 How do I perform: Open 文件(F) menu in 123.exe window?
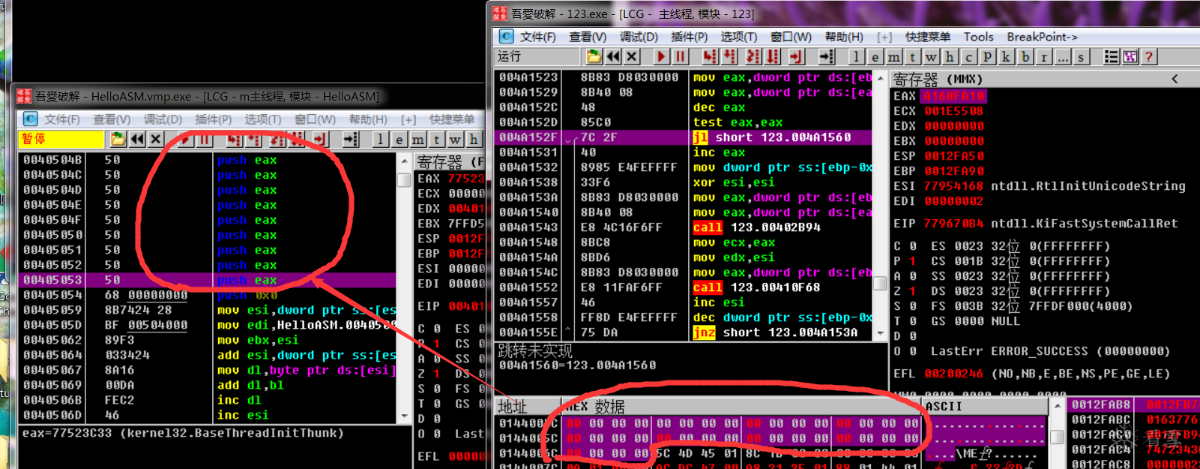point(537,37)
